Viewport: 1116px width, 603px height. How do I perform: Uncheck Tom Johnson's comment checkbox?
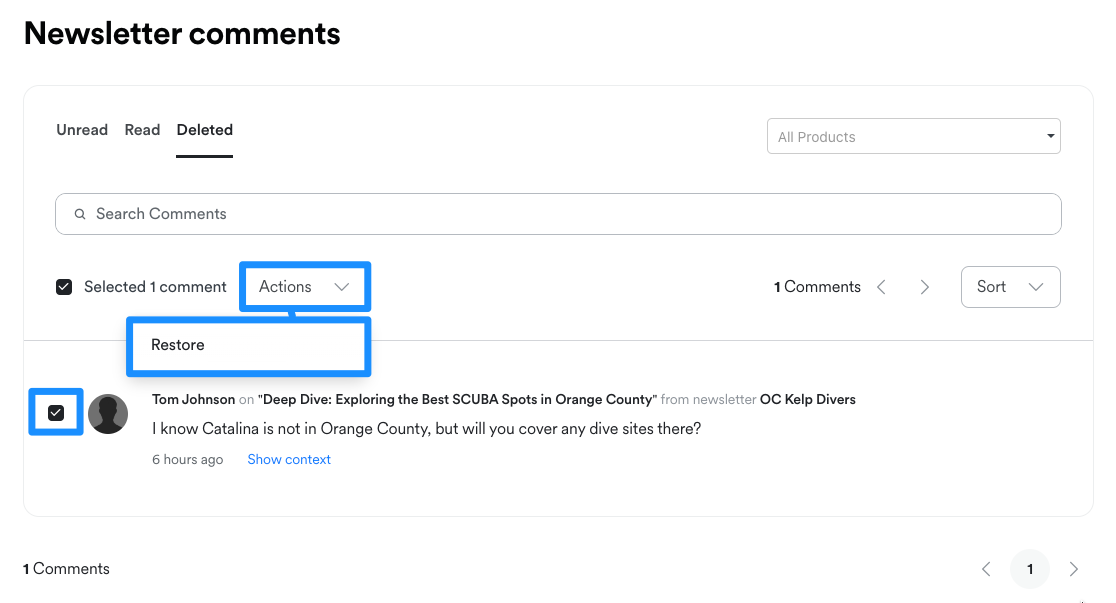(56, 413)
